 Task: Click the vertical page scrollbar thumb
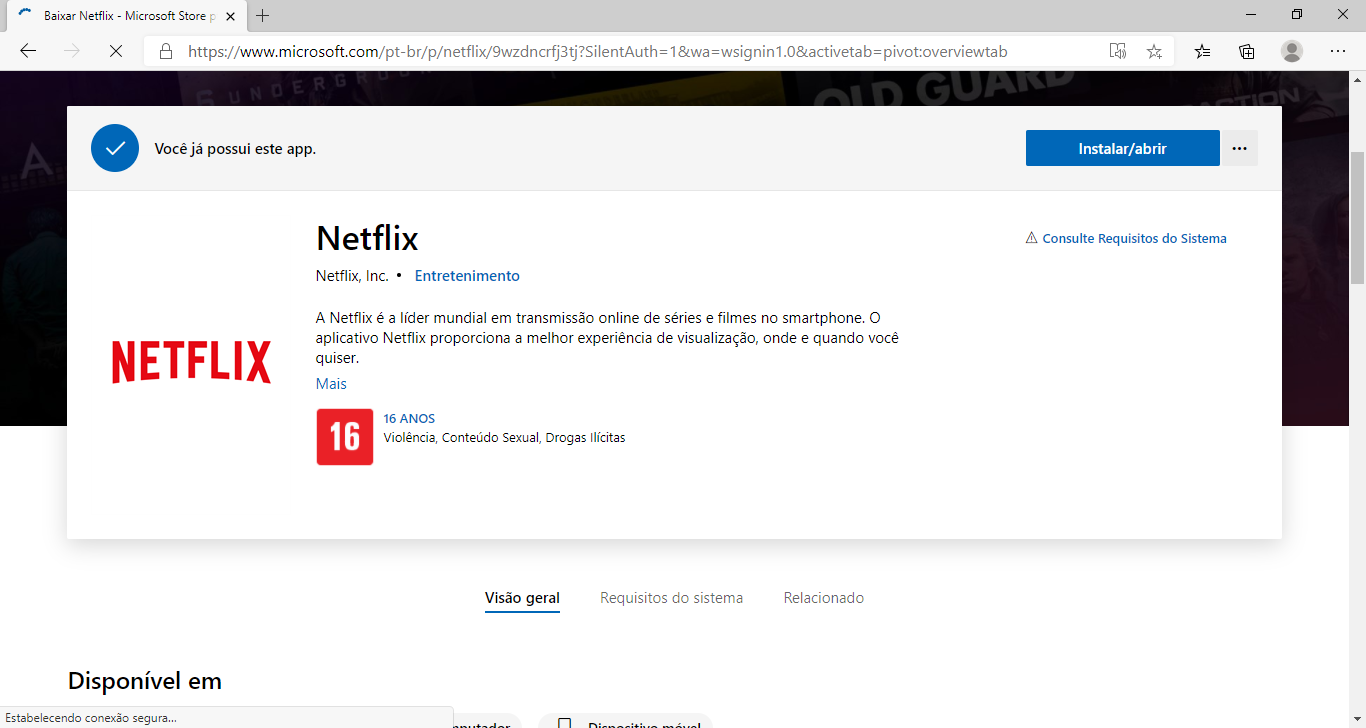pos(1357,219)
